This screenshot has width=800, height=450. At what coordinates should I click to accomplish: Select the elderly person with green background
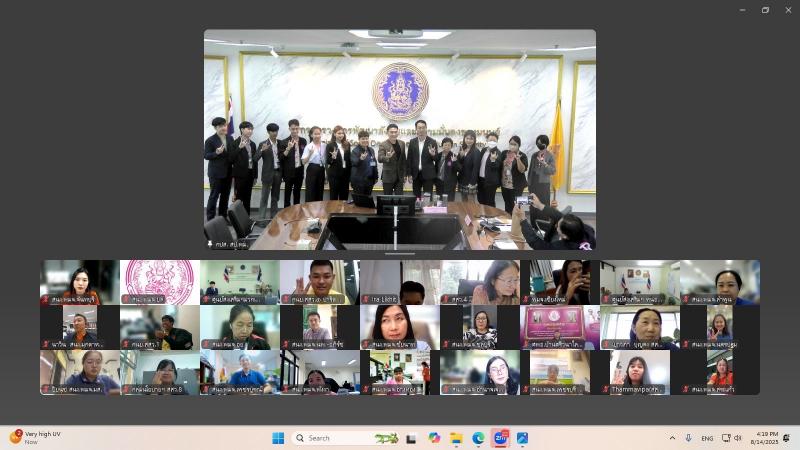[560, 372]
